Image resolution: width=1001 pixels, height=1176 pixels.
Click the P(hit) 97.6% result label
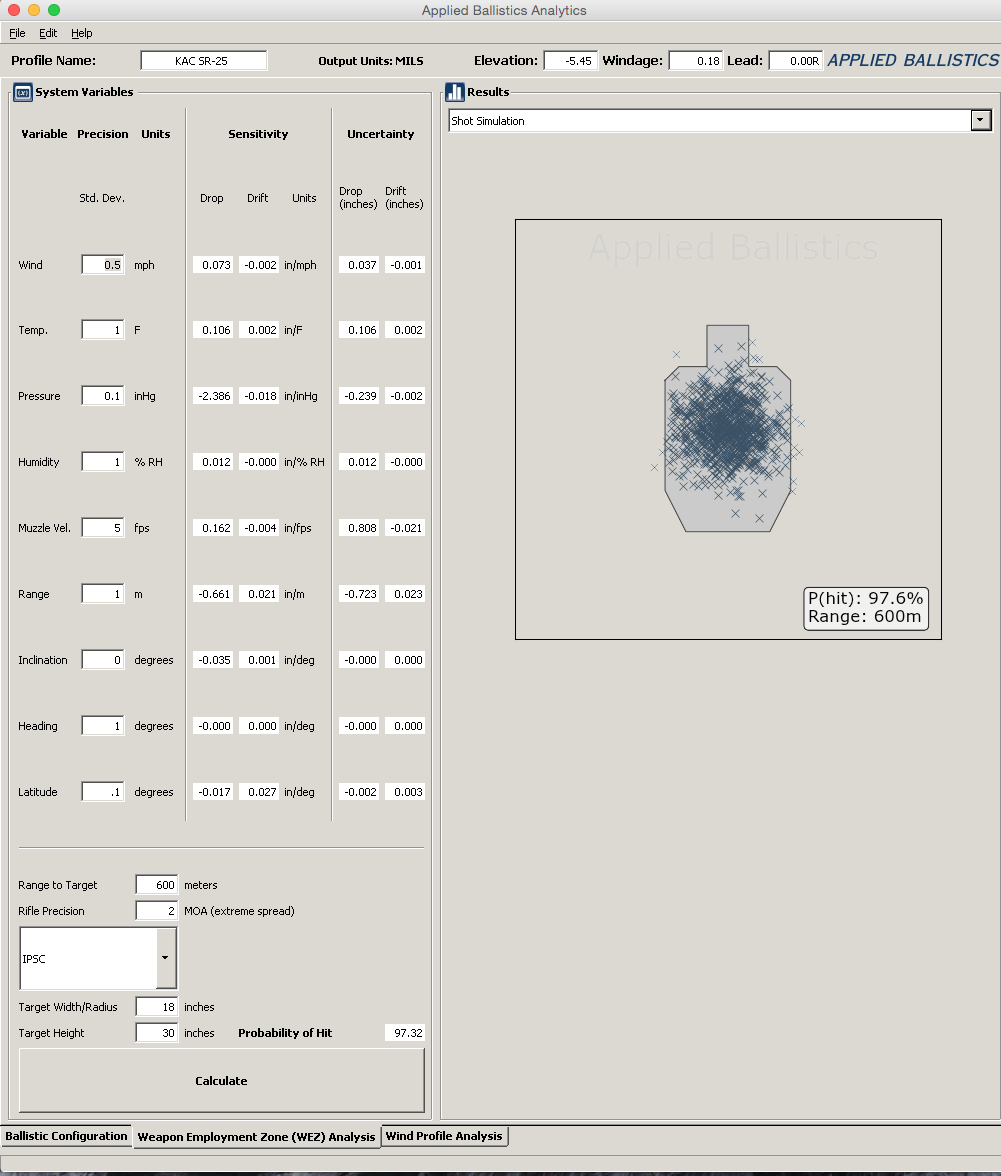click(x=865, y=598)
